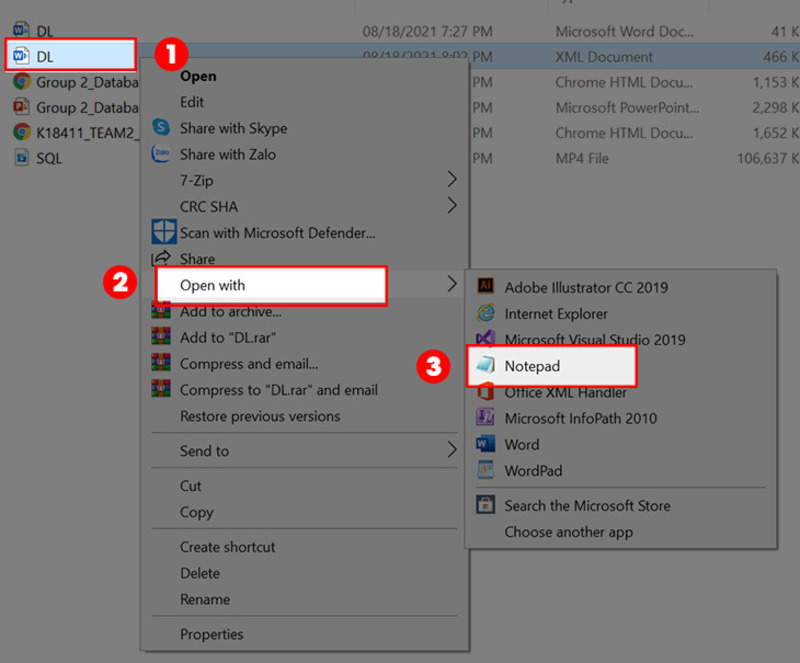This screenshot has height=663, width=800.
Task: Open Properties for the DL file
Action: 212,634
